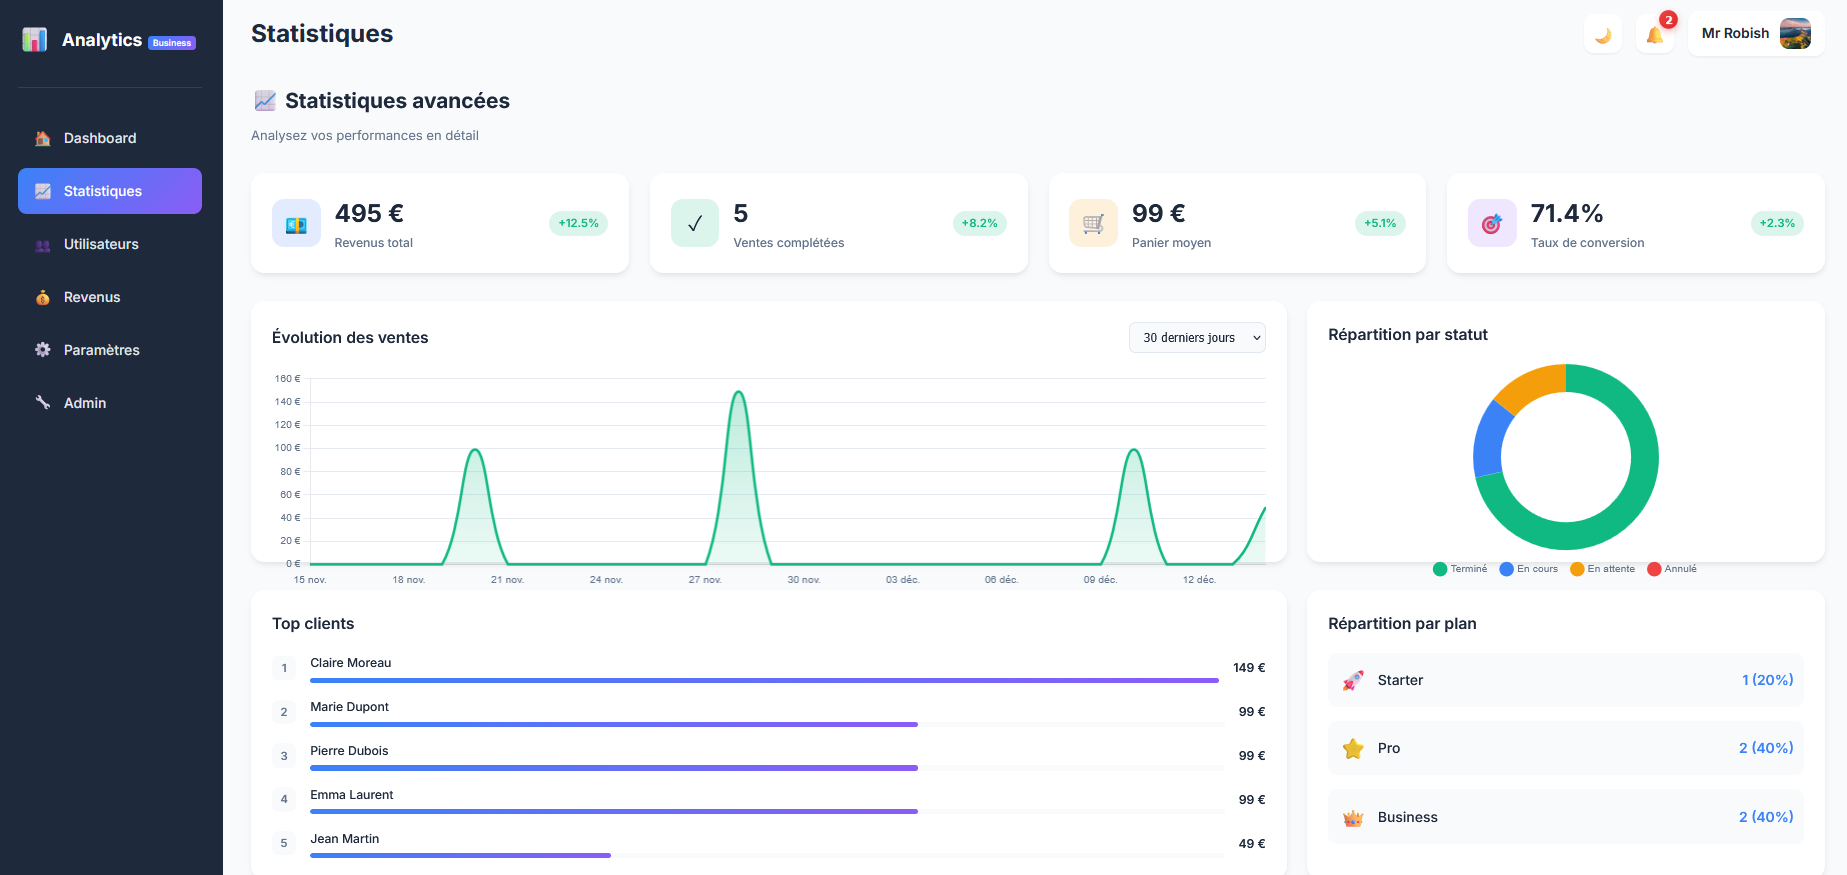Screen dimensions: 1847x875
Task: Open notifications bell icon
Action: (x=1655, y=34)
